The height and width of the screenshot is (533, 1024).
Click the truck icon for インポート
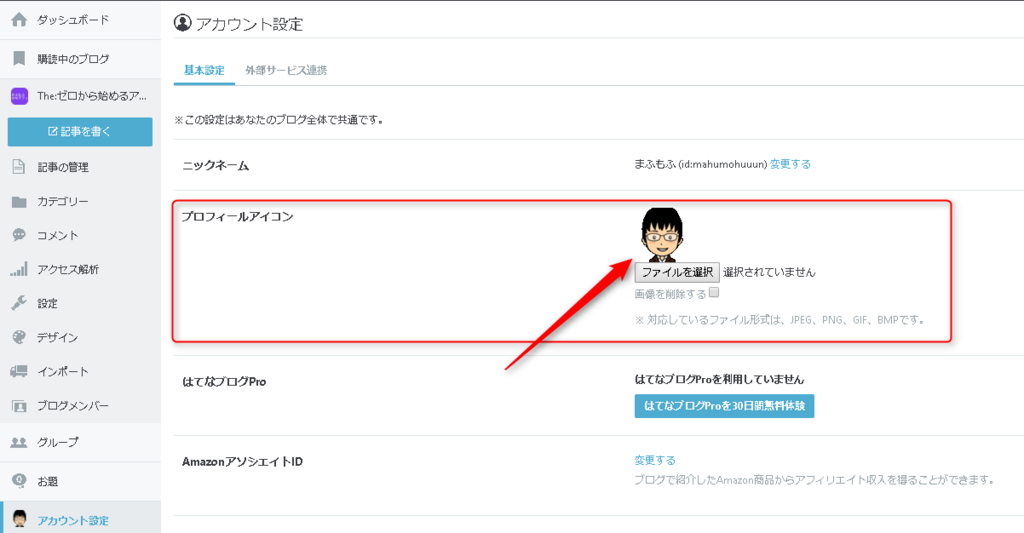tap(19, 371)
